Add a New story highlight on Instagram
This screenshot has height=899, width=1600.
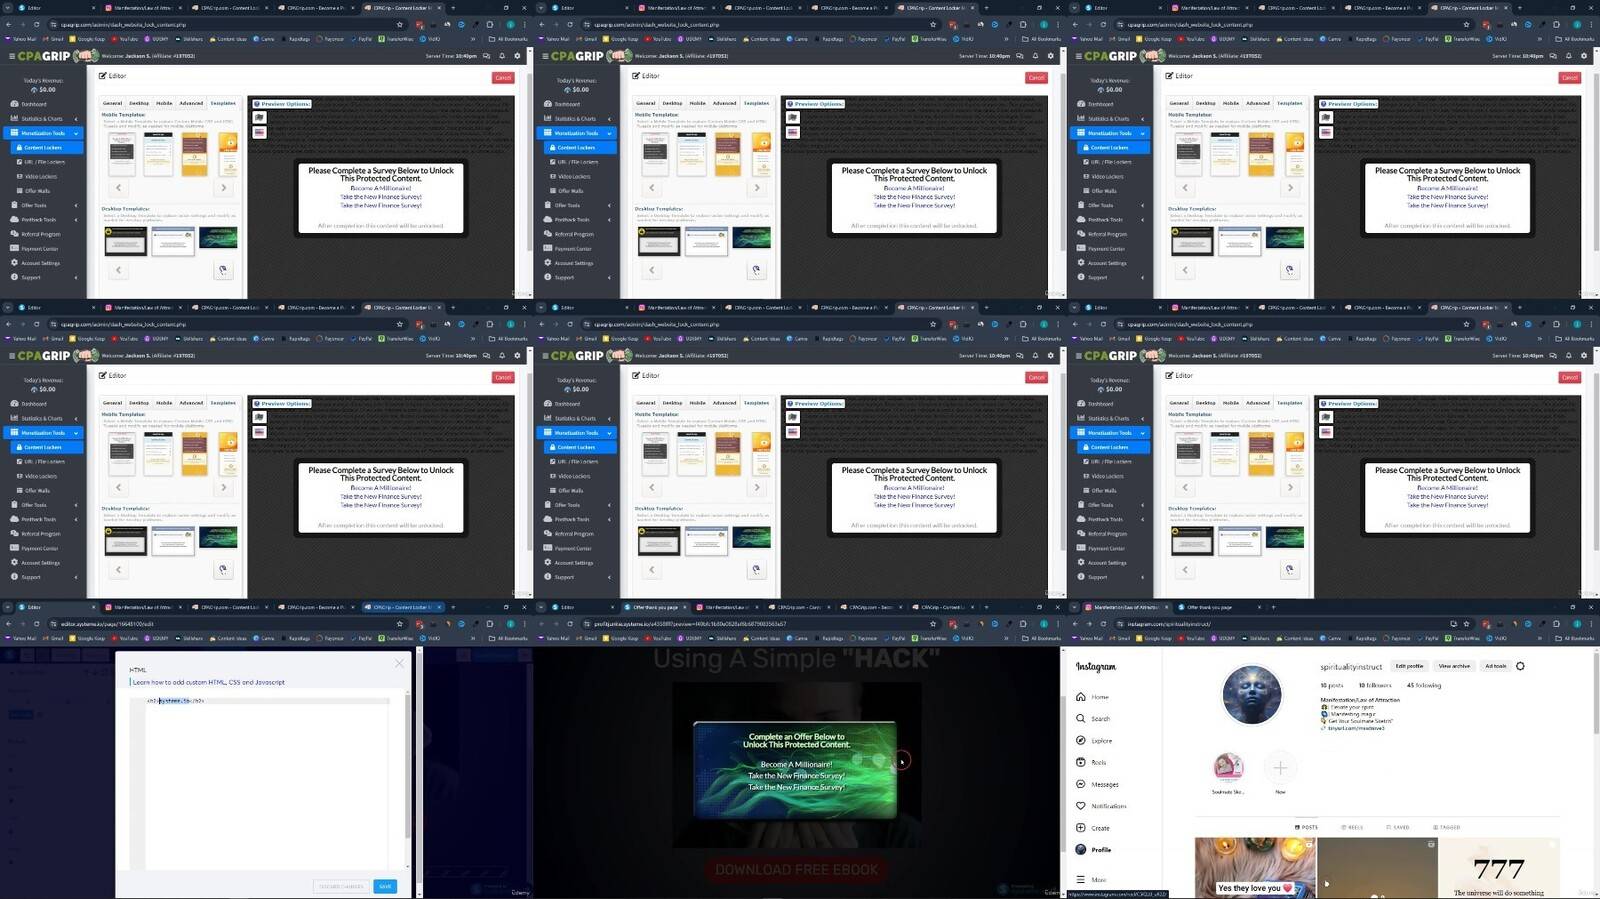click(x=1280, y=772)
